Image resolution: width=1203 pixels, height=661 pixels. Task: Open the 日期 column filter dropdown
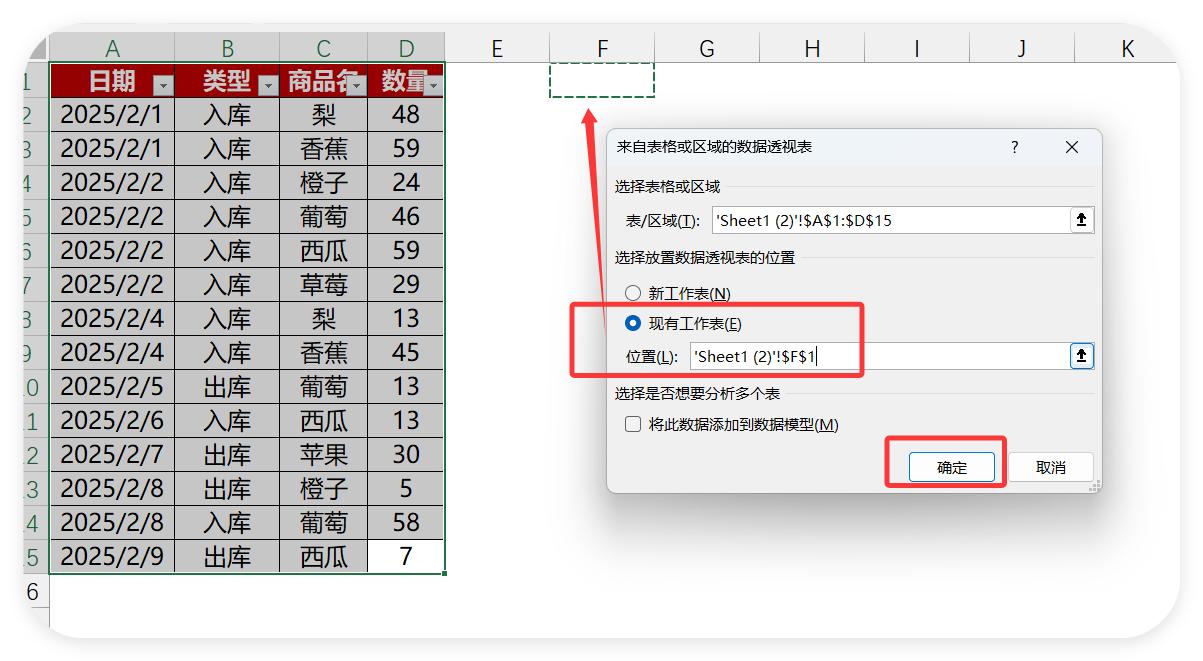(163, 85)
